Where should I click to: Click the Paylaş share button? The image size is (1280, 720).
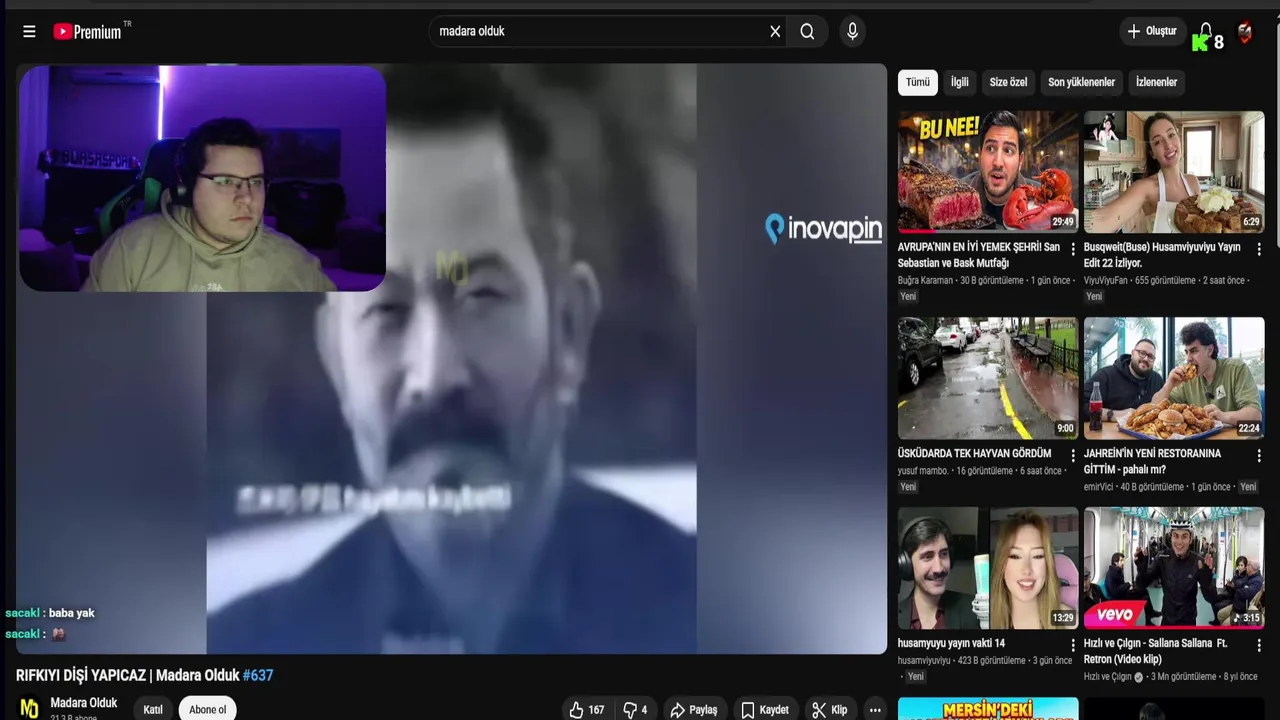(693, 709)
